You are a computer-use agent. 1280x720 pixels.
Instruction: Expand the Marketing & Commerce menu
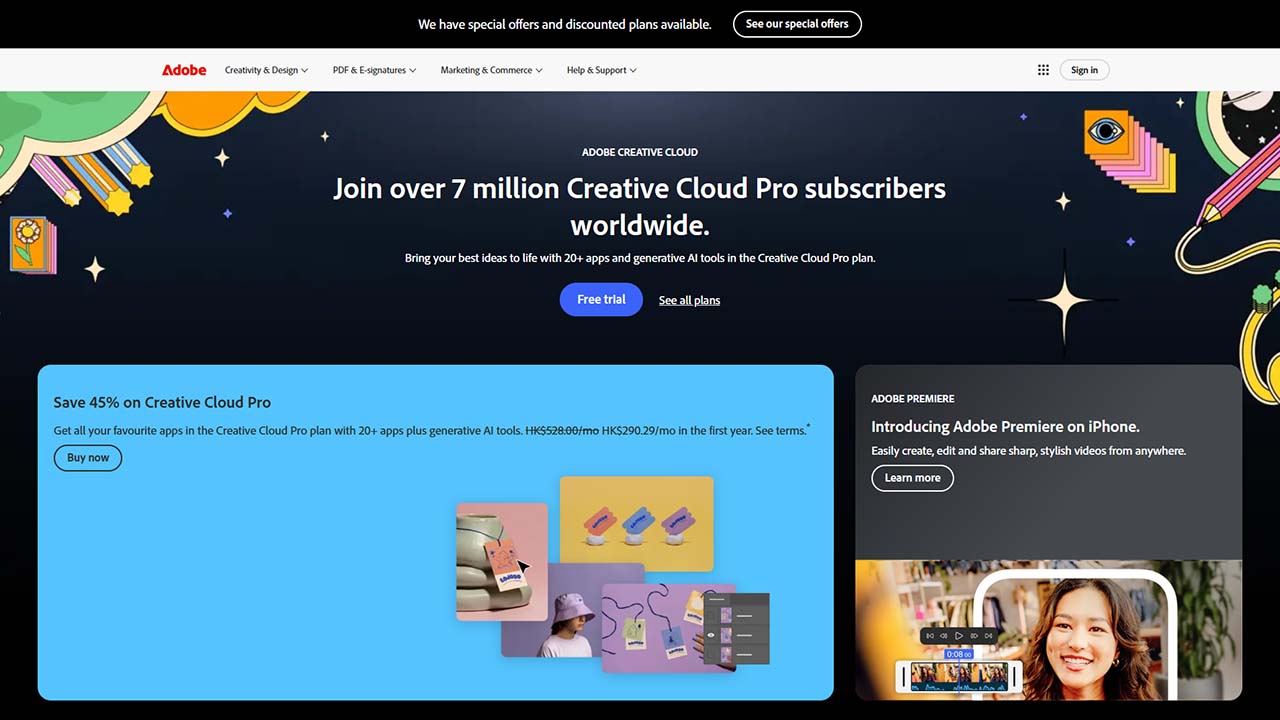tap(491, 70)
